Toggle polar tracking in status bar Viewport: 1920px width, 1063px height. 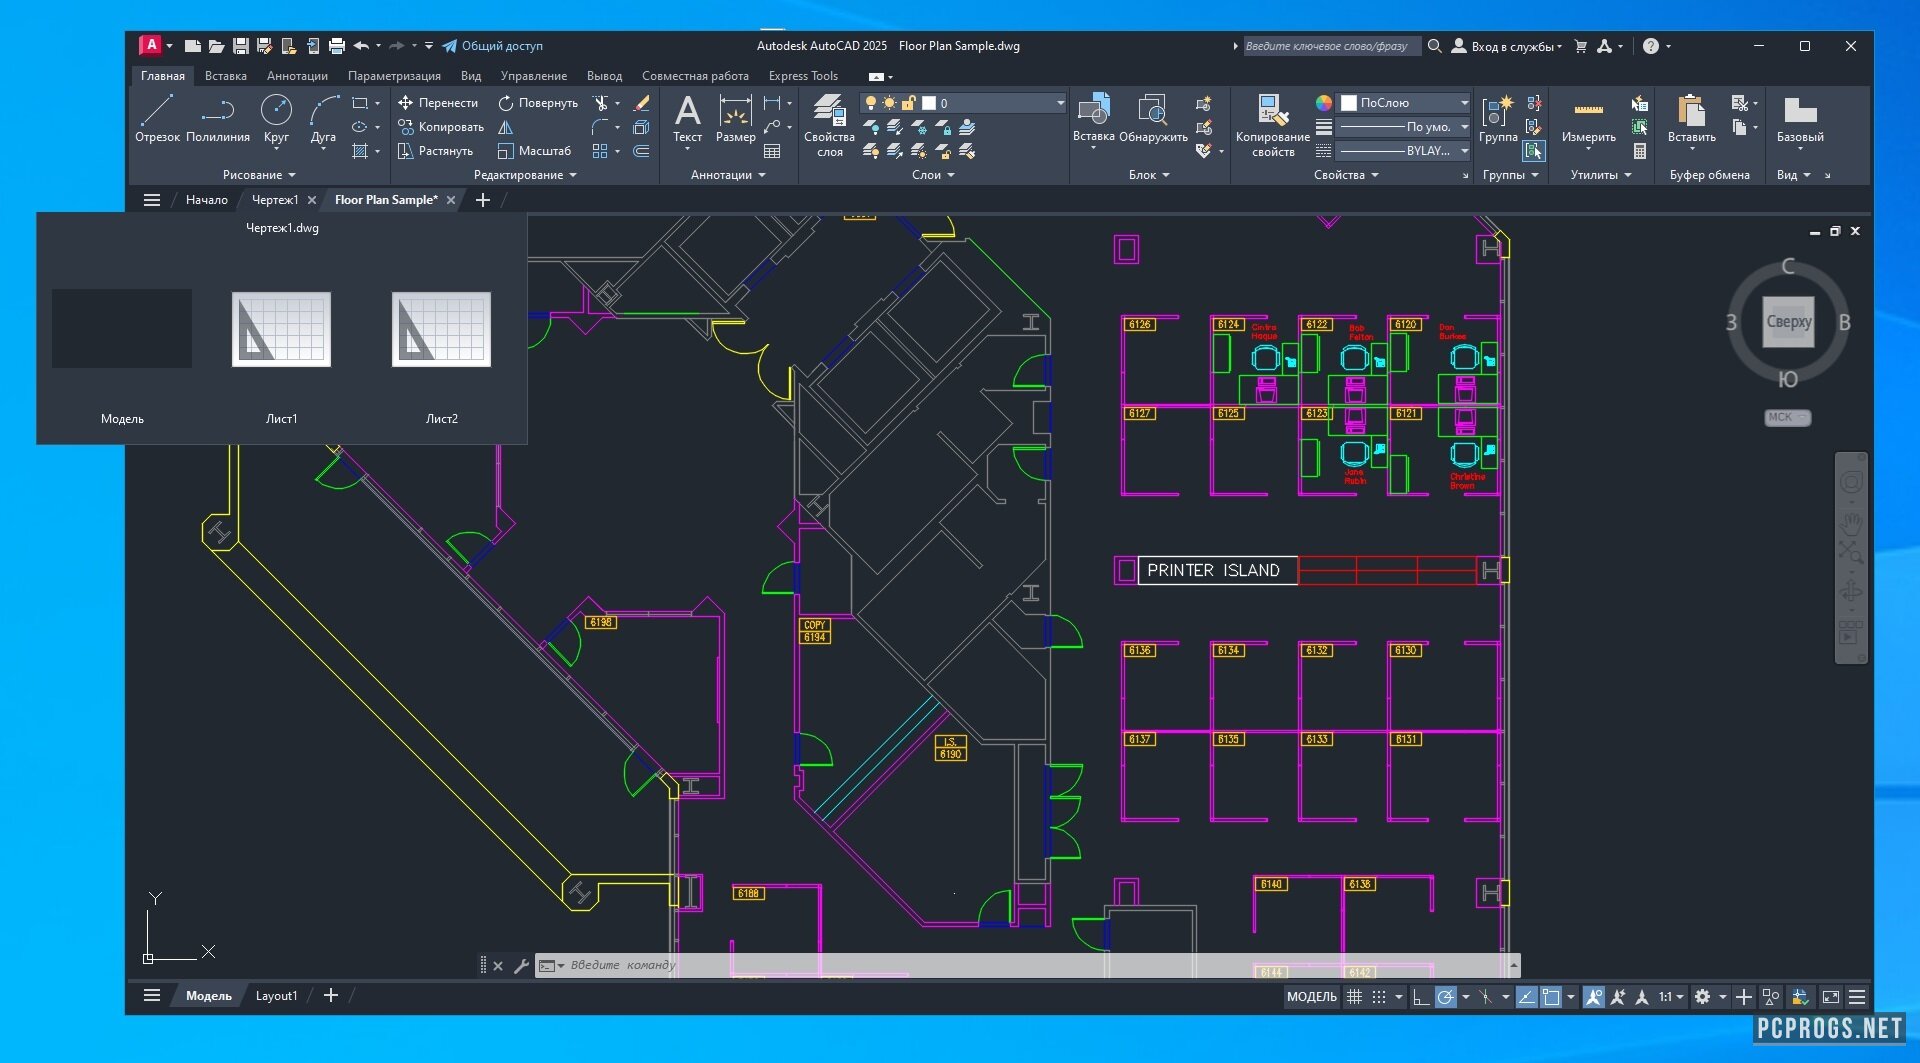click(x=1446, y=997)
